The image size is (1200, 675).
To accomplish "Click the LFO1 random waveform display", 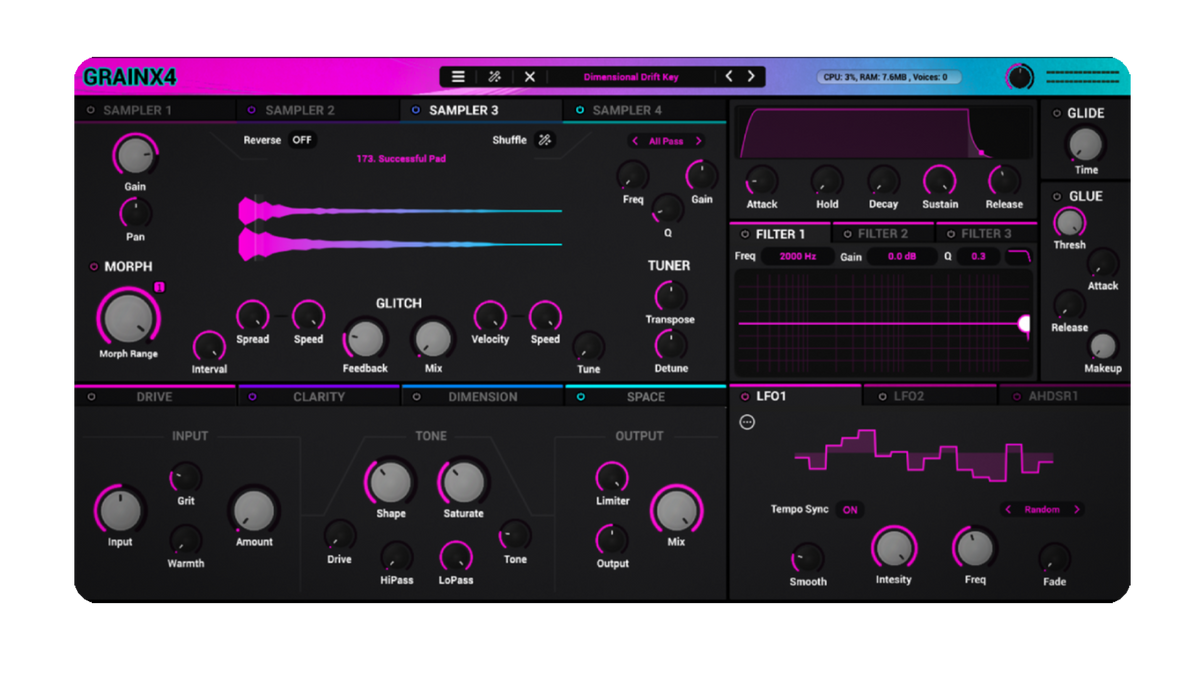I will coord(924,456).
